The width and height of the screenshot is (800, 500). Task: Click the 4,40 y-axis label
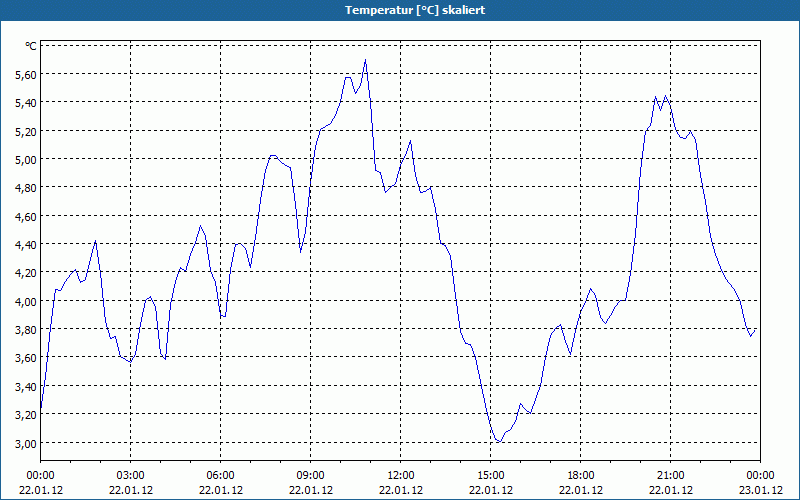click(x=27, y=244)
